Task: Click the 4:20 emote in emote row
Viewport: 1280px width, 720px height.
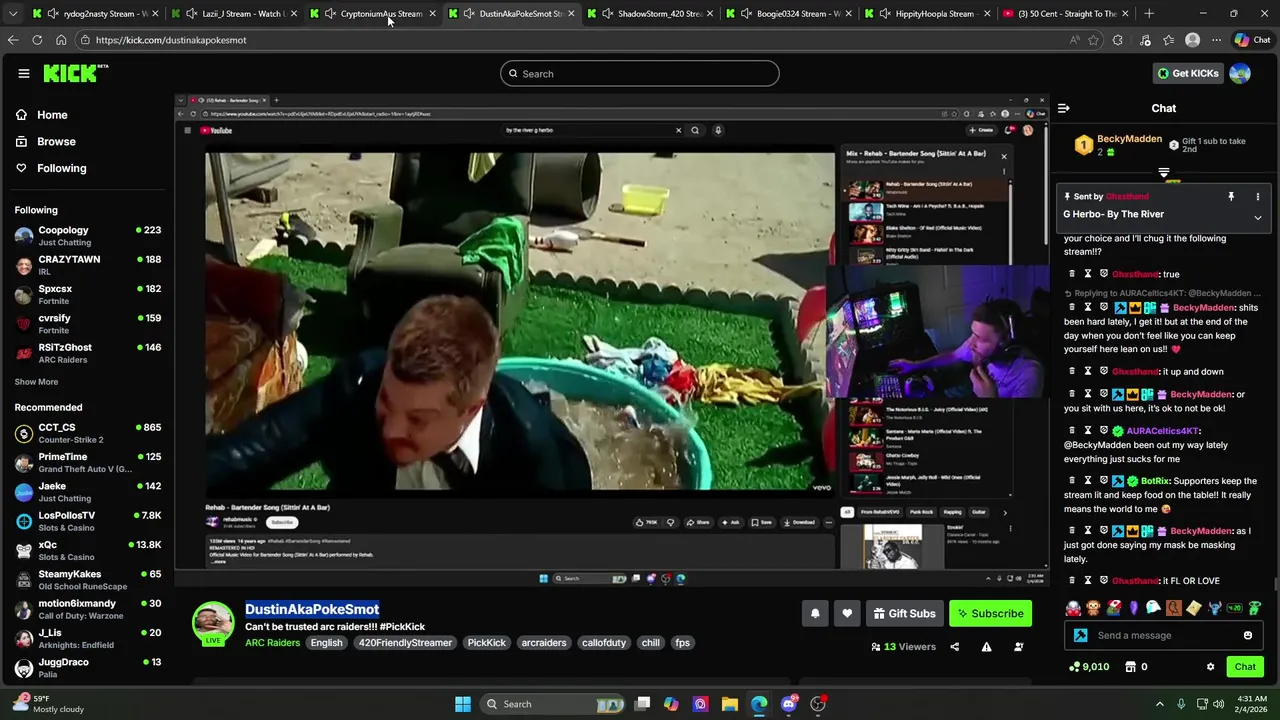Action: click(1234, 608)
